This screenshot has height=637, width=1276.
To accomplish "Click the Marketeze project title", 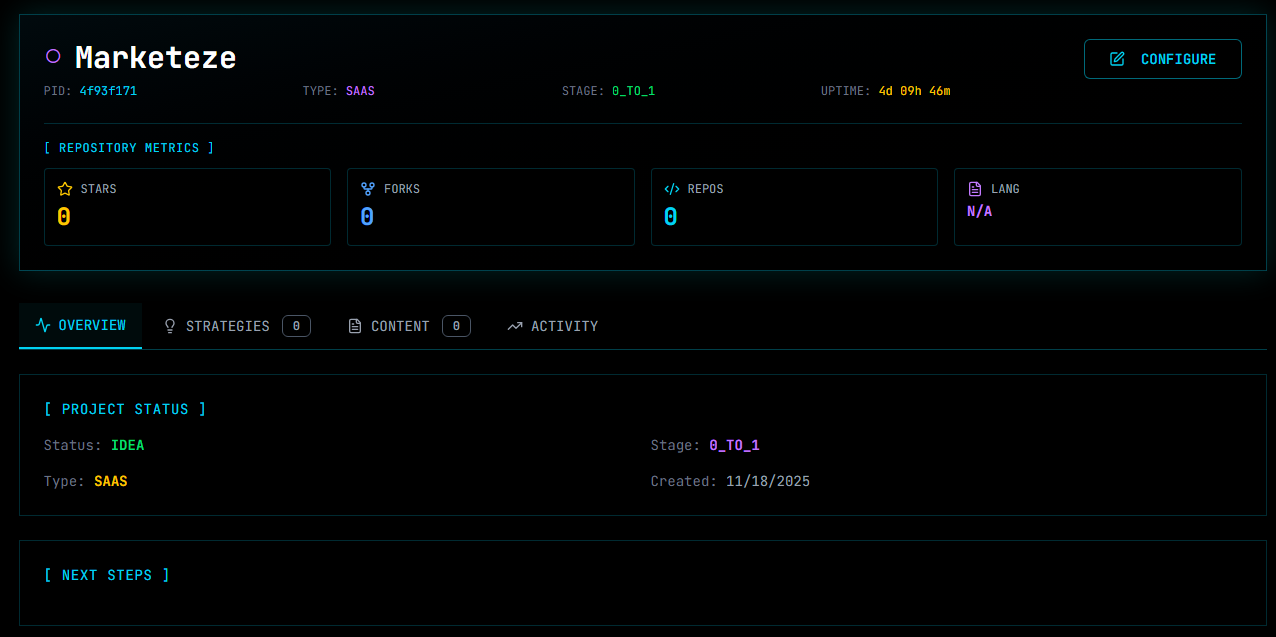I will click(x=155, y=57).
